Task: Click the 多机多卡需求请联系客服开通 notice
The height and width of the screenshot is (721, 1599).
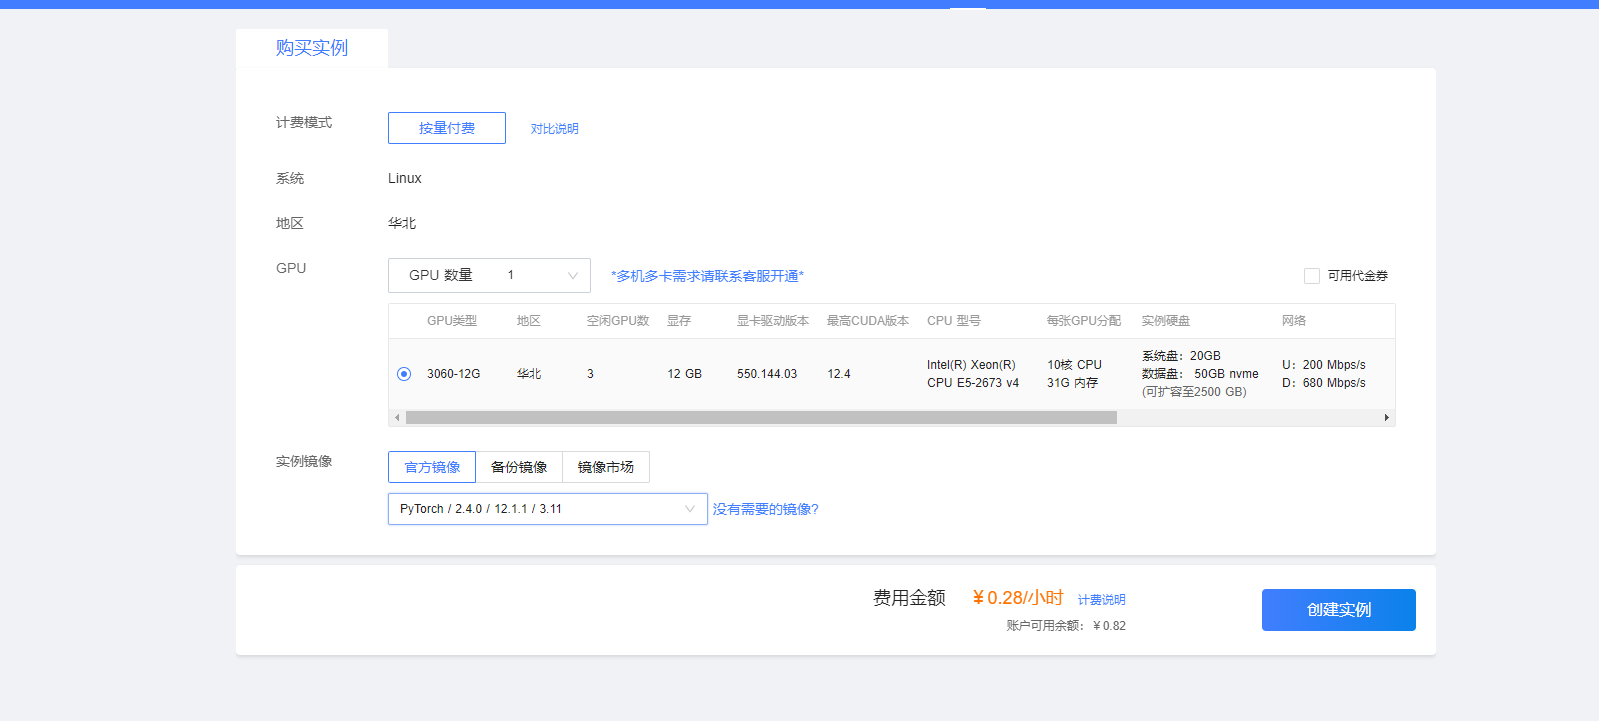Action: point(707,276)
